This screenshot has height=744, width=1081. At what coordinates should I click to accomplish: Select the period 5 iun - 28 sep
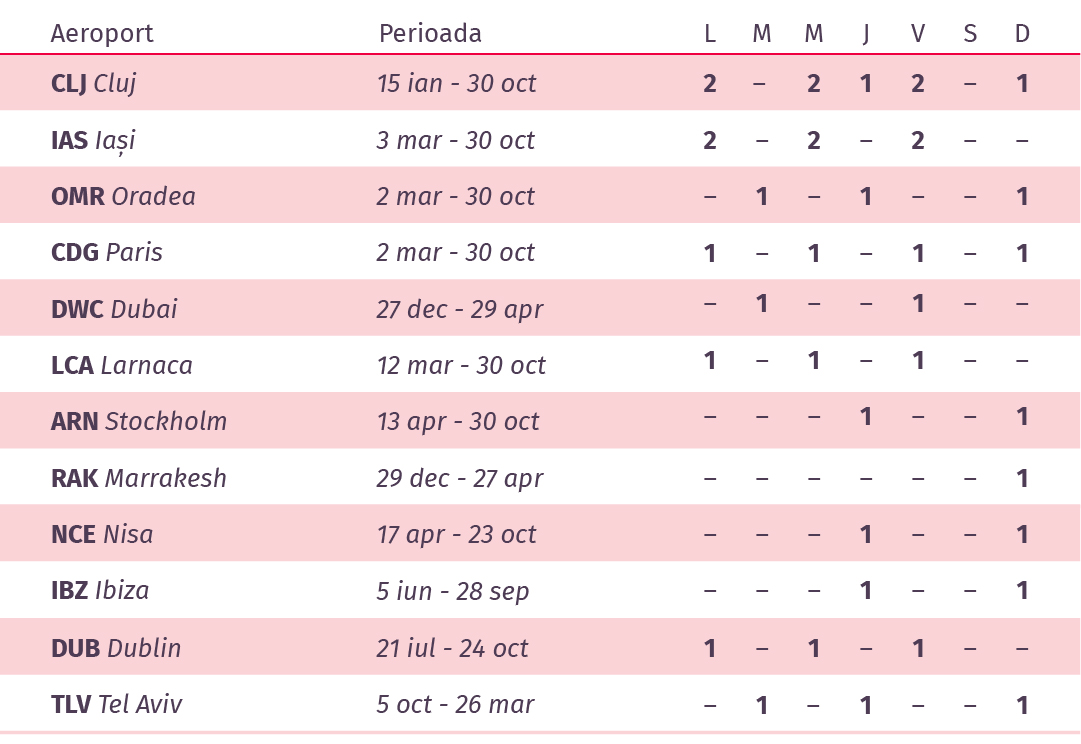453,592
